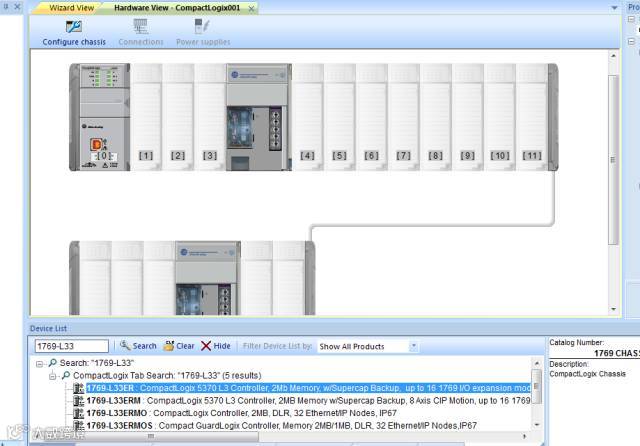Select empty chassis slot 9
Screen dimensions: 640x446
(x=467, y=117)
